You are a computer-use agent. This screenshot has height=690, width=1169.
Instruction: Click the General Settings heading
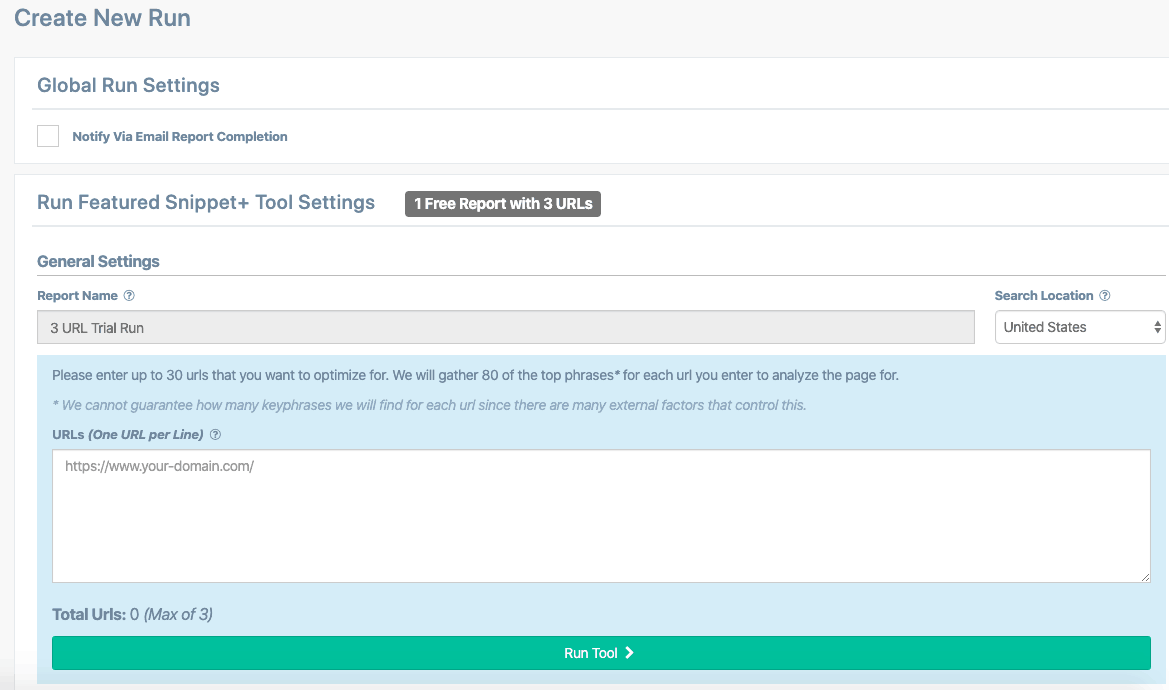[x=98, y=262]
